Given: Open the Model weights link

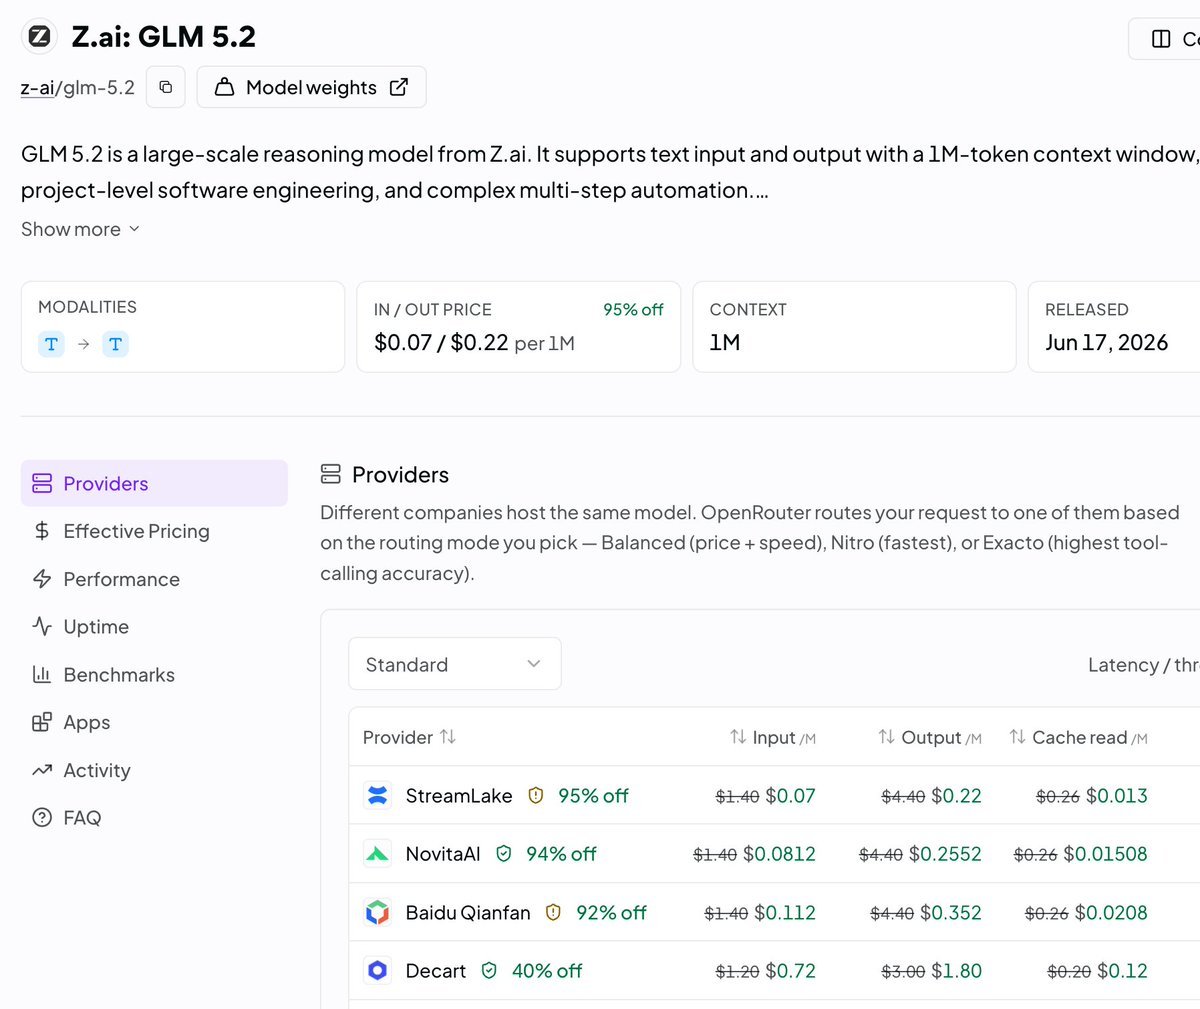Looking at the screenshot, I should tap(312, 87).
